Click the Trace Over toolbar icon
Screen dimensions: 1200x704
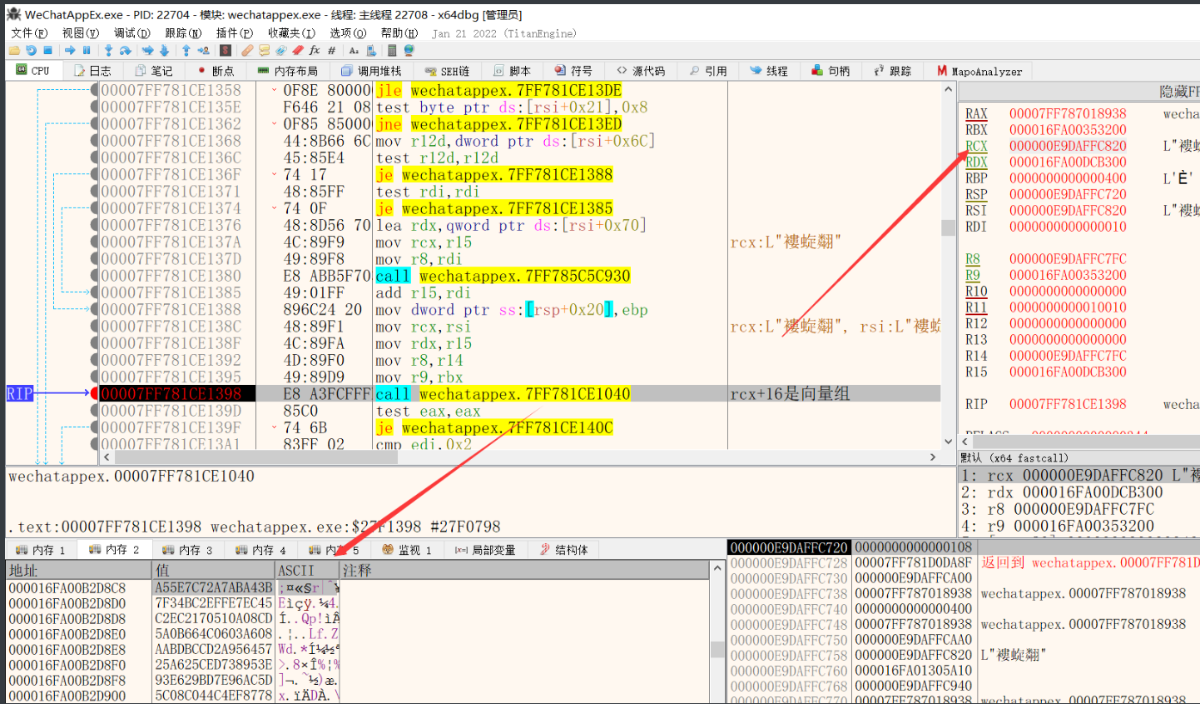pyautogui.click(x=164, y=50)
